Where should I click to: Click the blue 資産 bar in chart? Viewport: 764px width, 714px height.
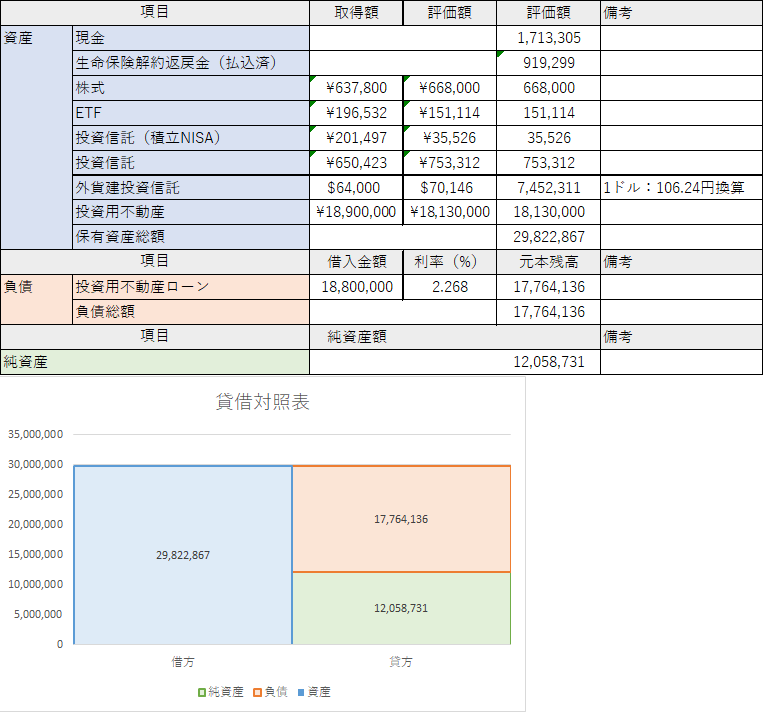[x=183, y=555]
